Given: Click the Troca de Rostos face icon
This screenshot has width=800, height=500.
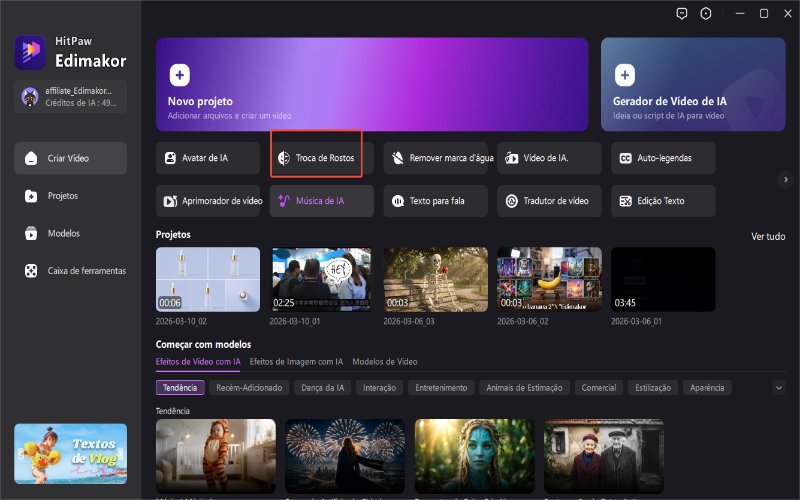Looking at the screenshot, I should [284, 158].
